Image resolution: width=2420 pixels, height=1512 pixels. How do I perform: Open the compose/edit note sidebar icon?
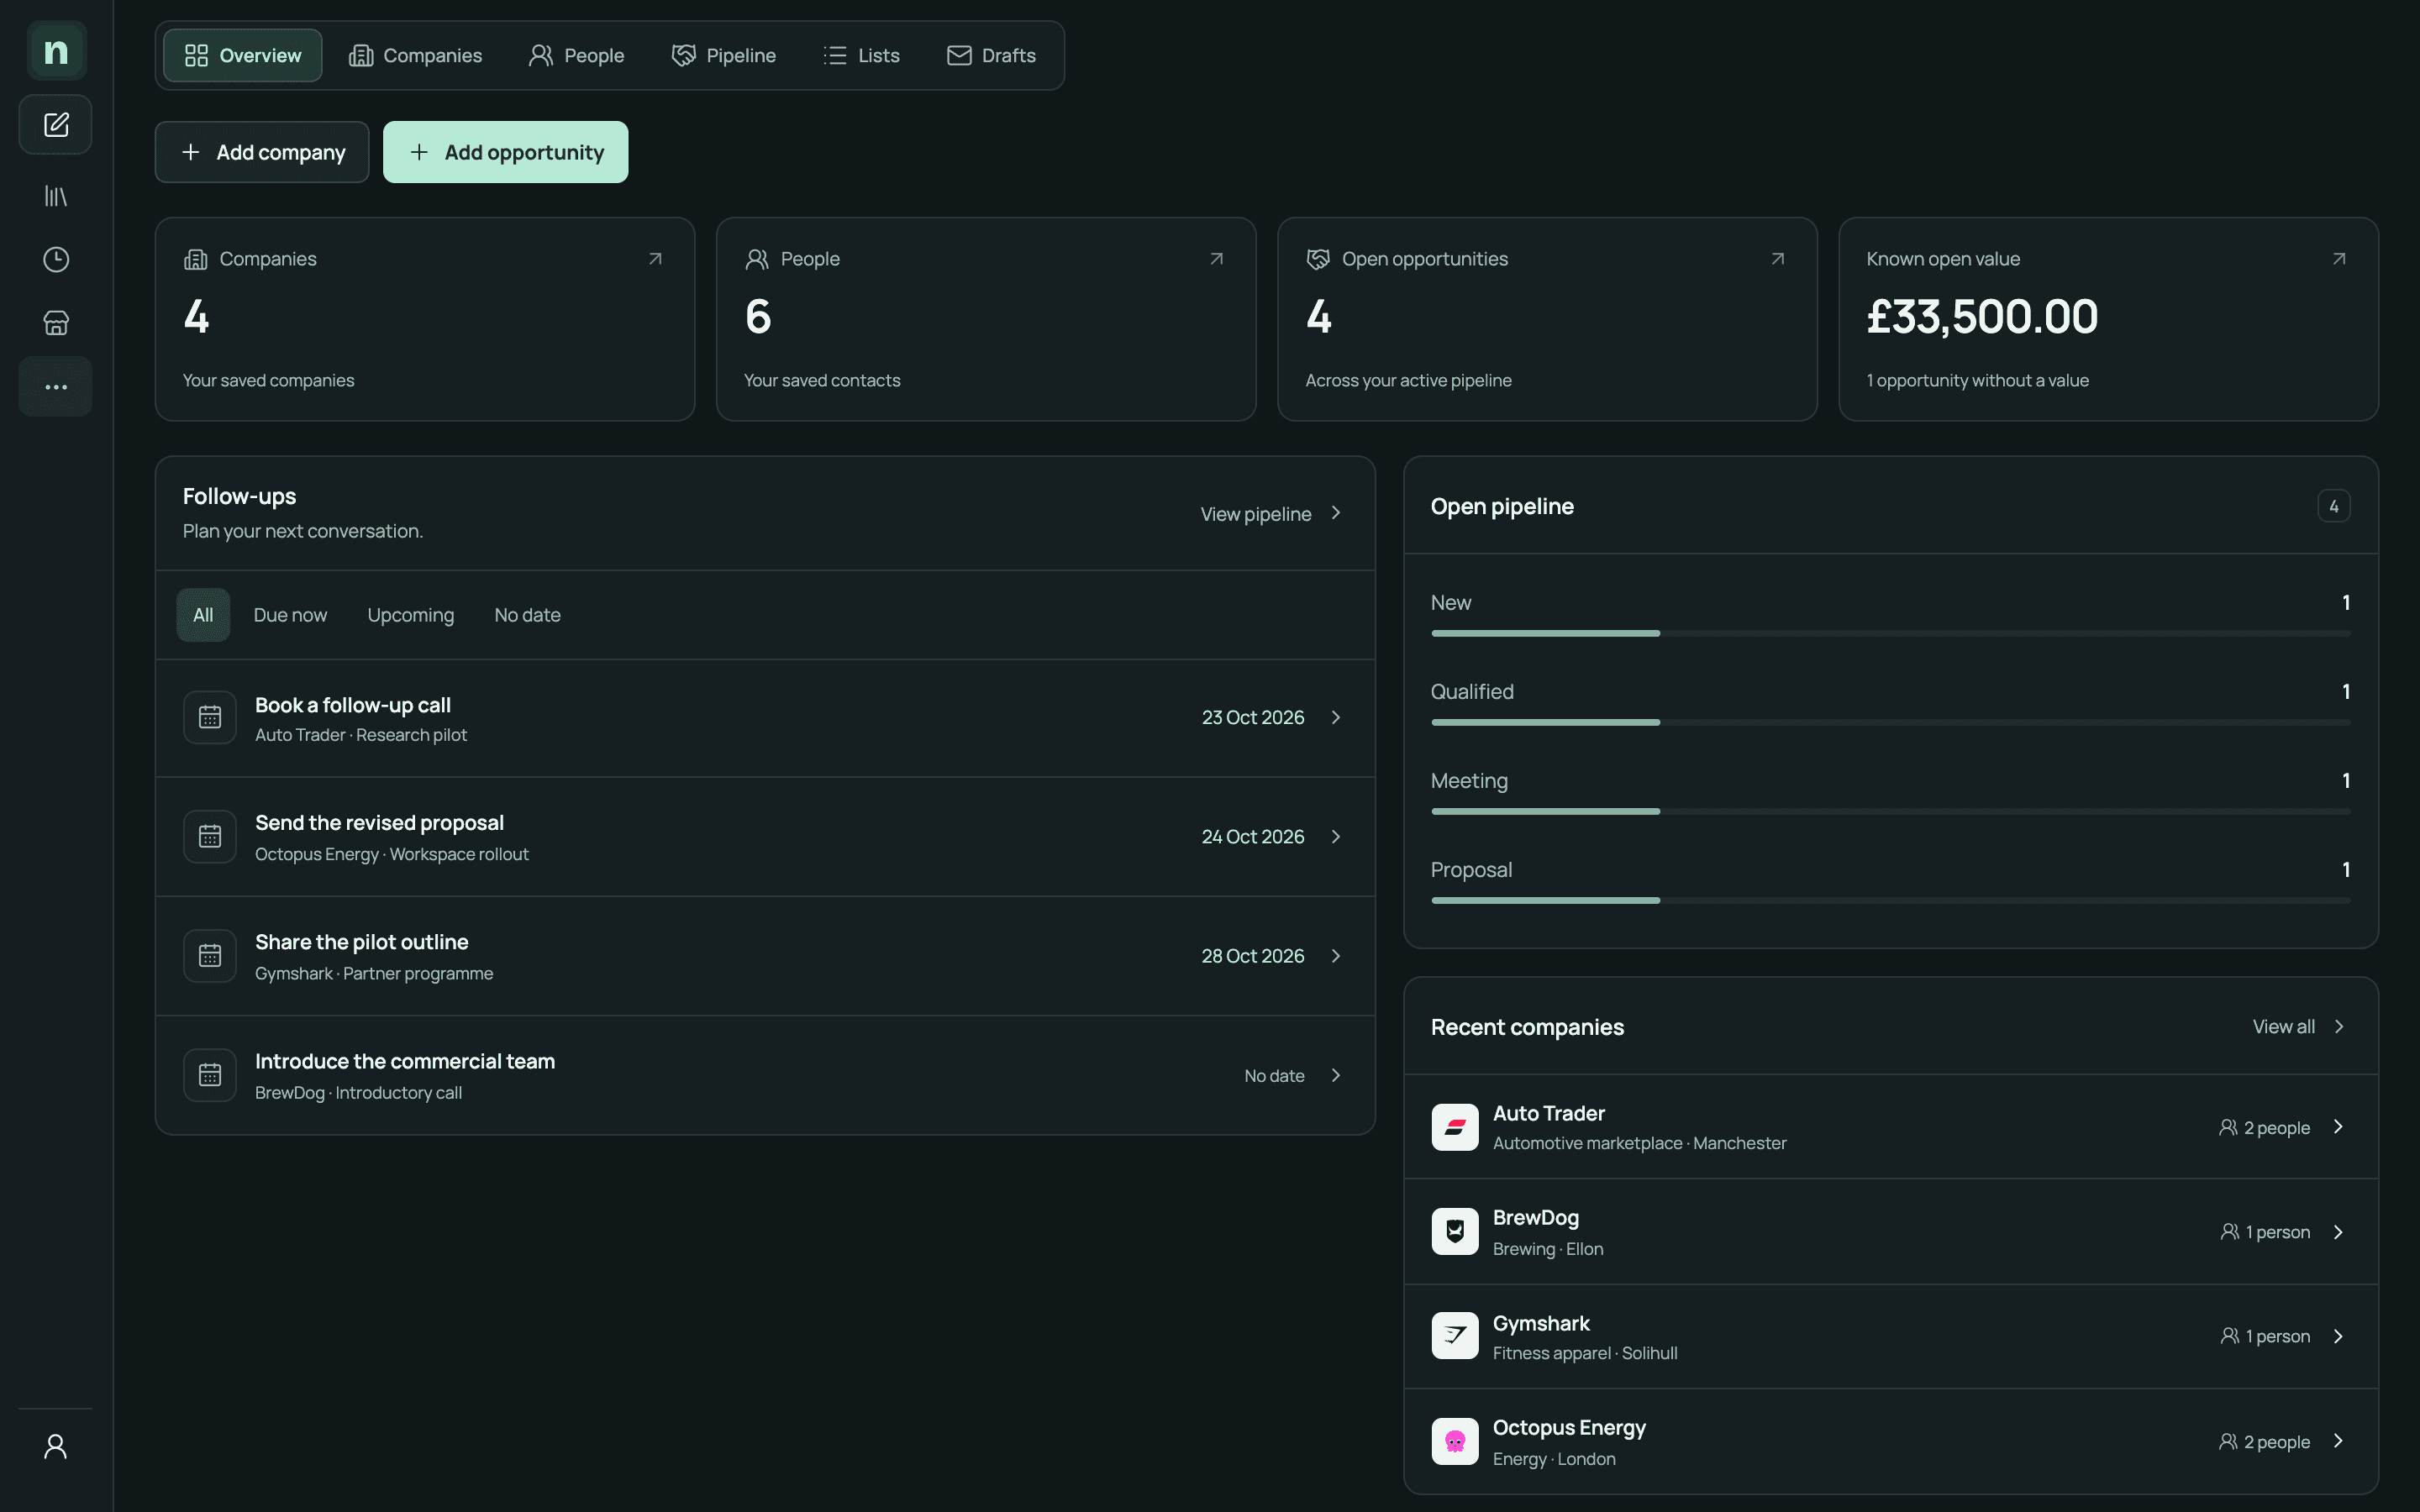56,125
